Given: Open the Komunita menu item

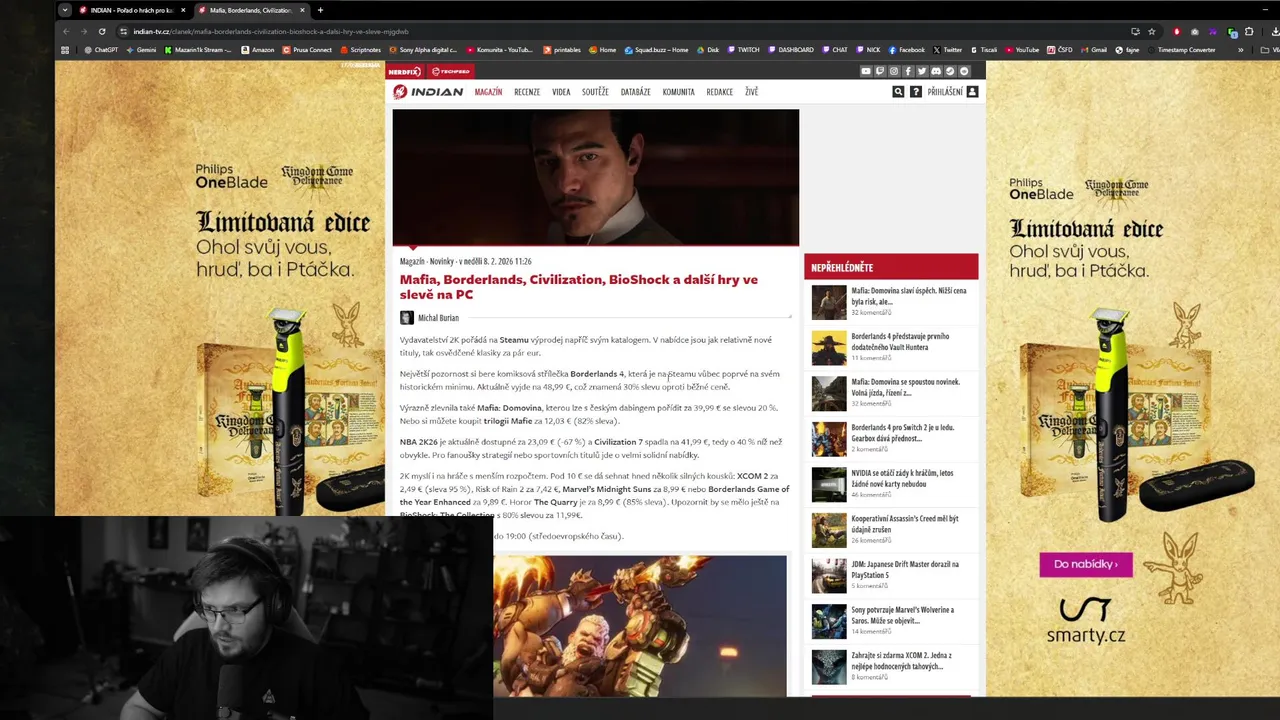Looking at the screenshot, I should (678, 92).
